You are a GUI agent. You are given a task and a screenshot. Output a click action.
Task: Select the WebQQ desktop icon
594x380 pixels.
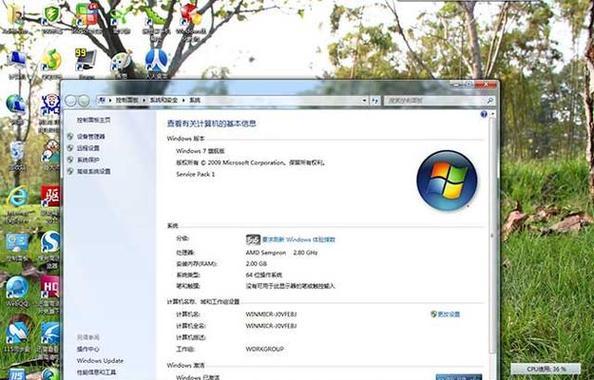pos(17,288)
